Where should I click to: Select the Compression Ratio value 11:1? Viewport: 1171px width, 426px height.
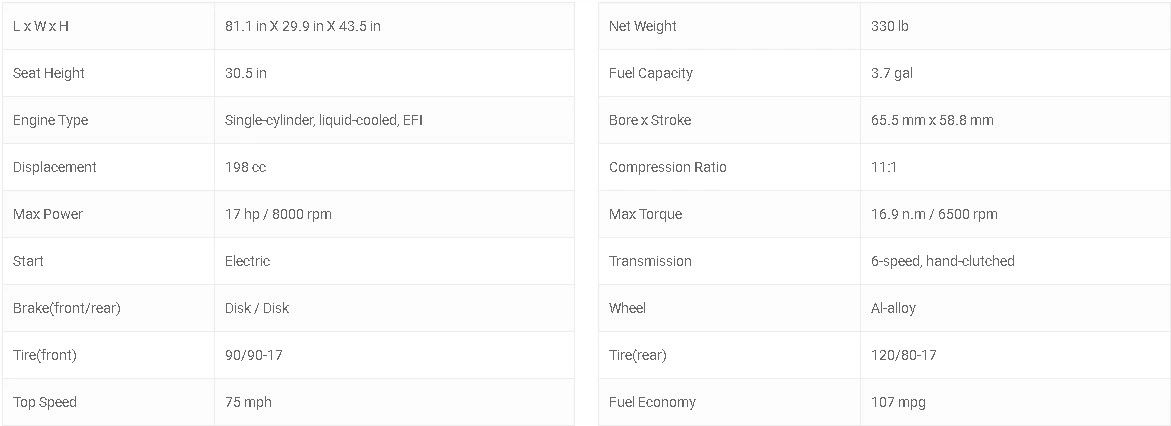(884, 167)
